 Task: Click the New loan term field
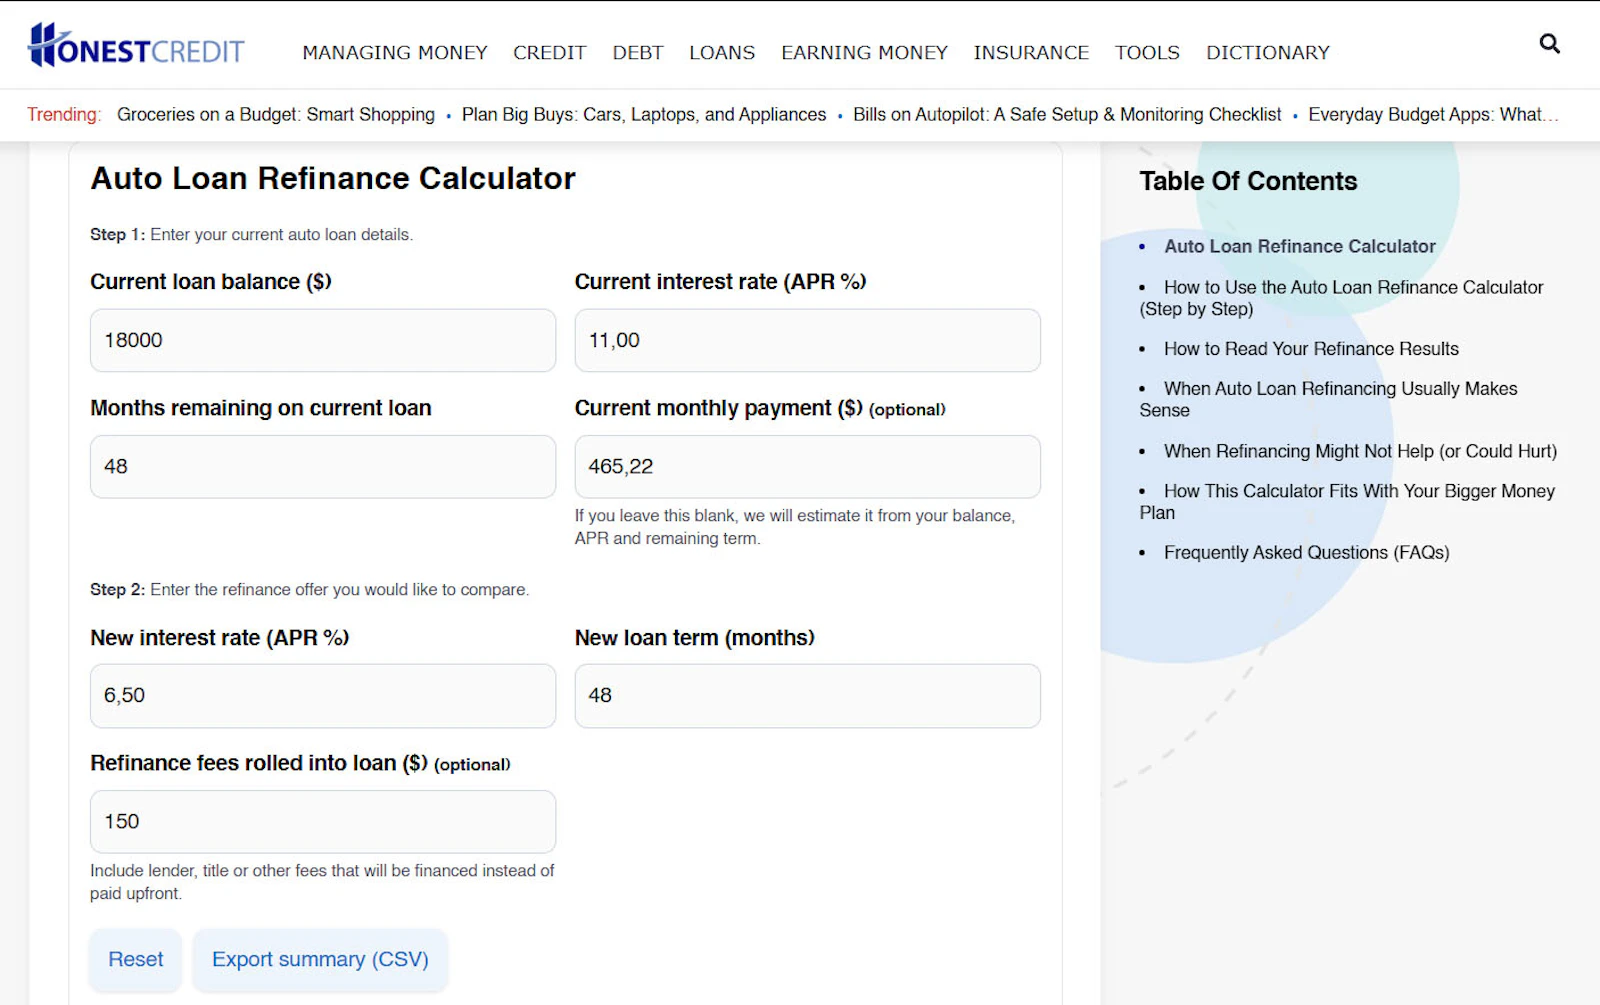pyautogui.click(x=807, y=695)
